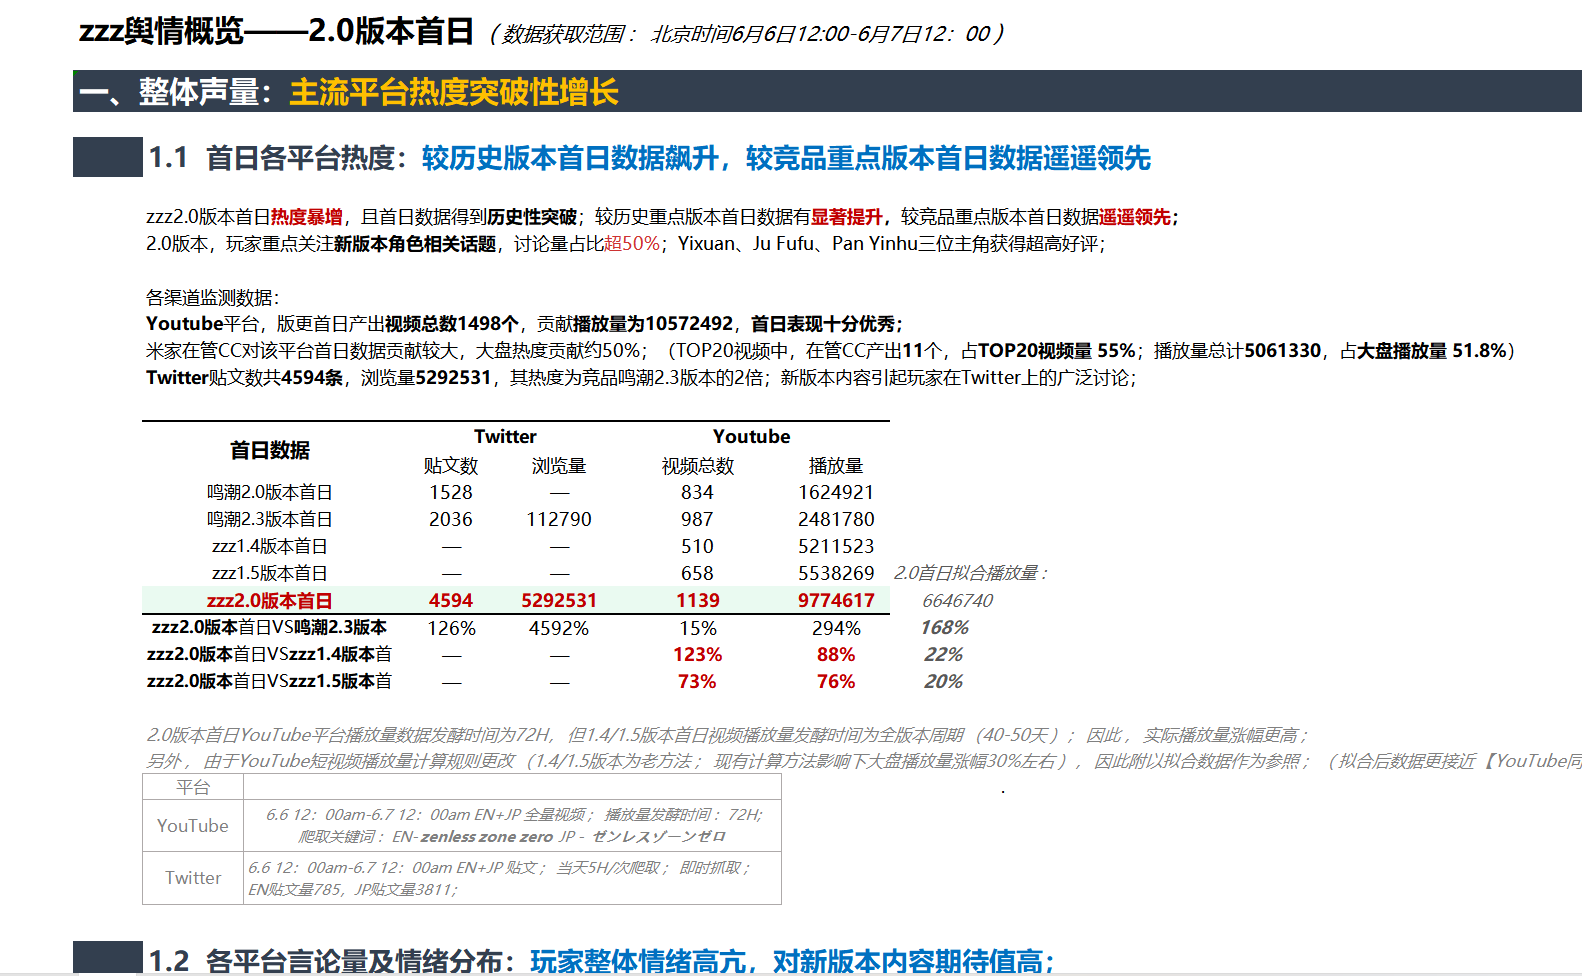Click the paragraph line starting '米家在管CC'
Screen dimensions: 1582x976
(x=831, y=351)
